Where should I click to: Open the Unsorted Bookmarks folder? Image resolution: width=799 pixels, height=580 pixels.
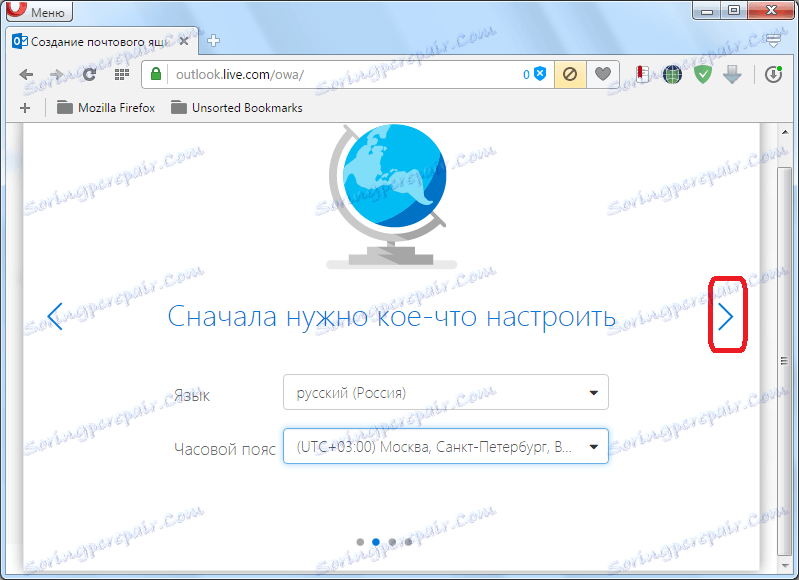237,108
